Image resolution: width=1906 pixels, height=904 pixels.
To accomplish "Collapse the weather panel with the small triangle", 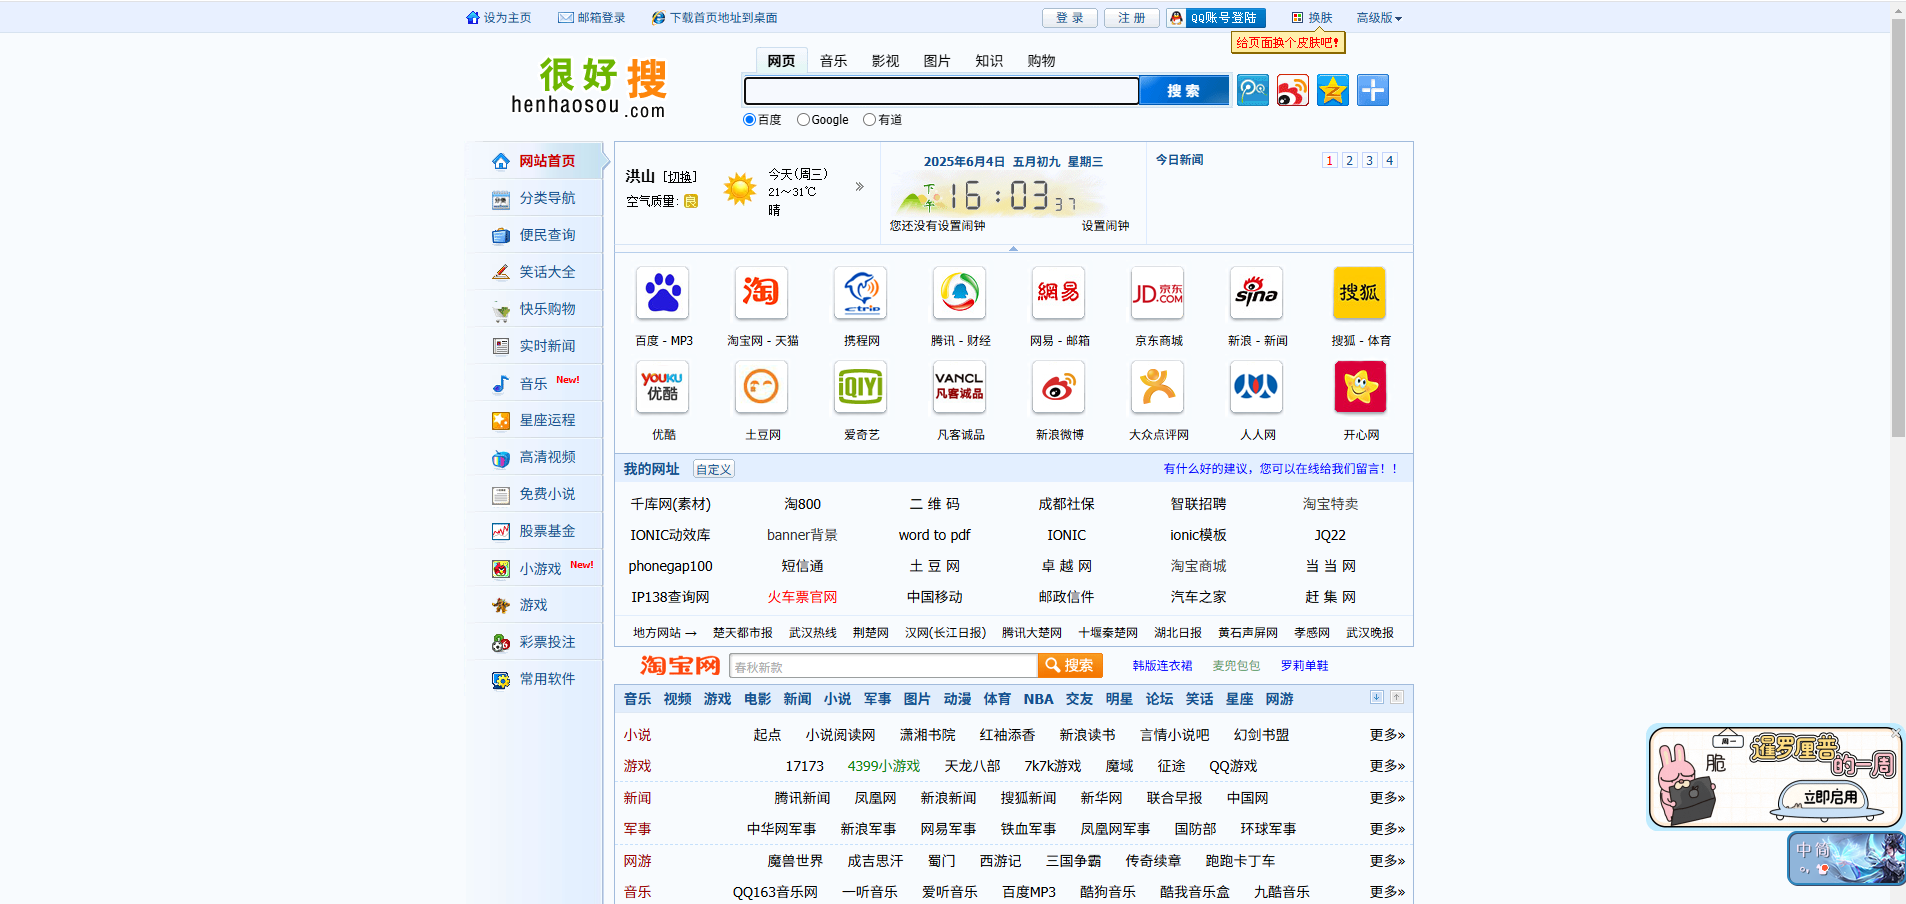I will 1013,248.
